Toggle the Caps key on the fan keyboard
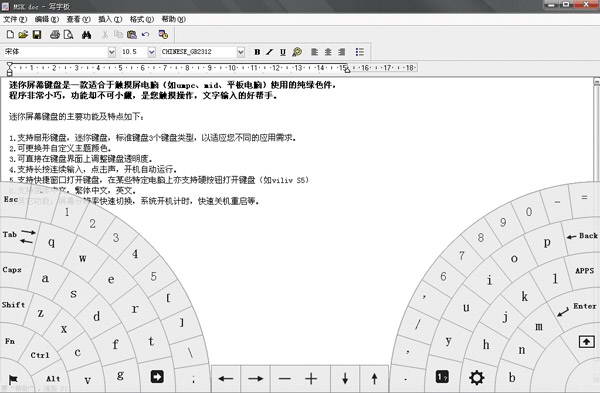This screenshot has width=600, height=393. pyautogui.click(x=12, y=269)
